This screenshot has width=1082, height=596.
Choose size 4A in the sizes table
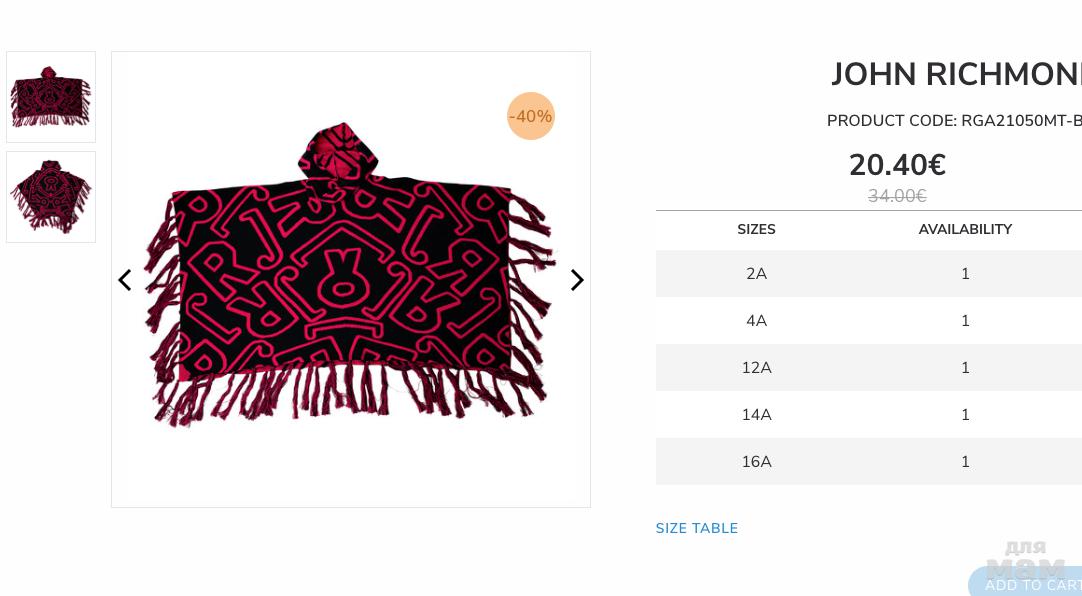pyautogui.click(x=756, y=321)
